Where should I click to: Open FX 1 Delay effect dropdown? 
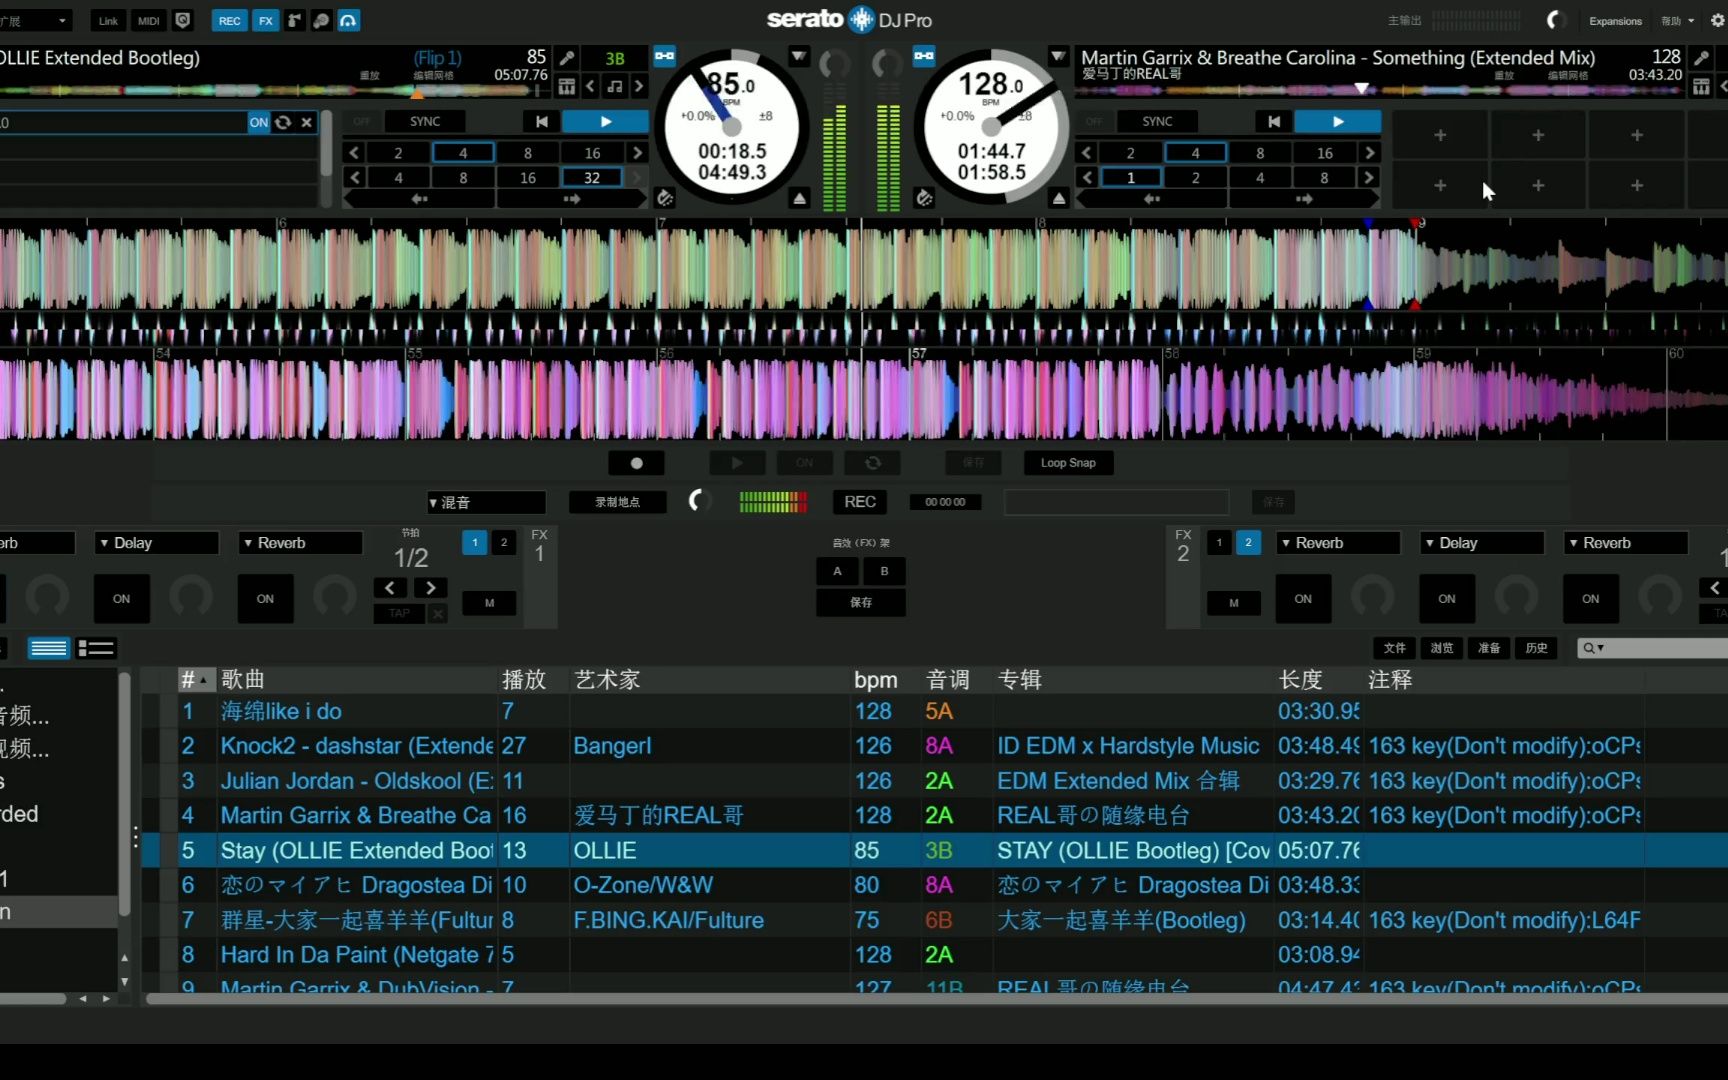click(157, 543)
